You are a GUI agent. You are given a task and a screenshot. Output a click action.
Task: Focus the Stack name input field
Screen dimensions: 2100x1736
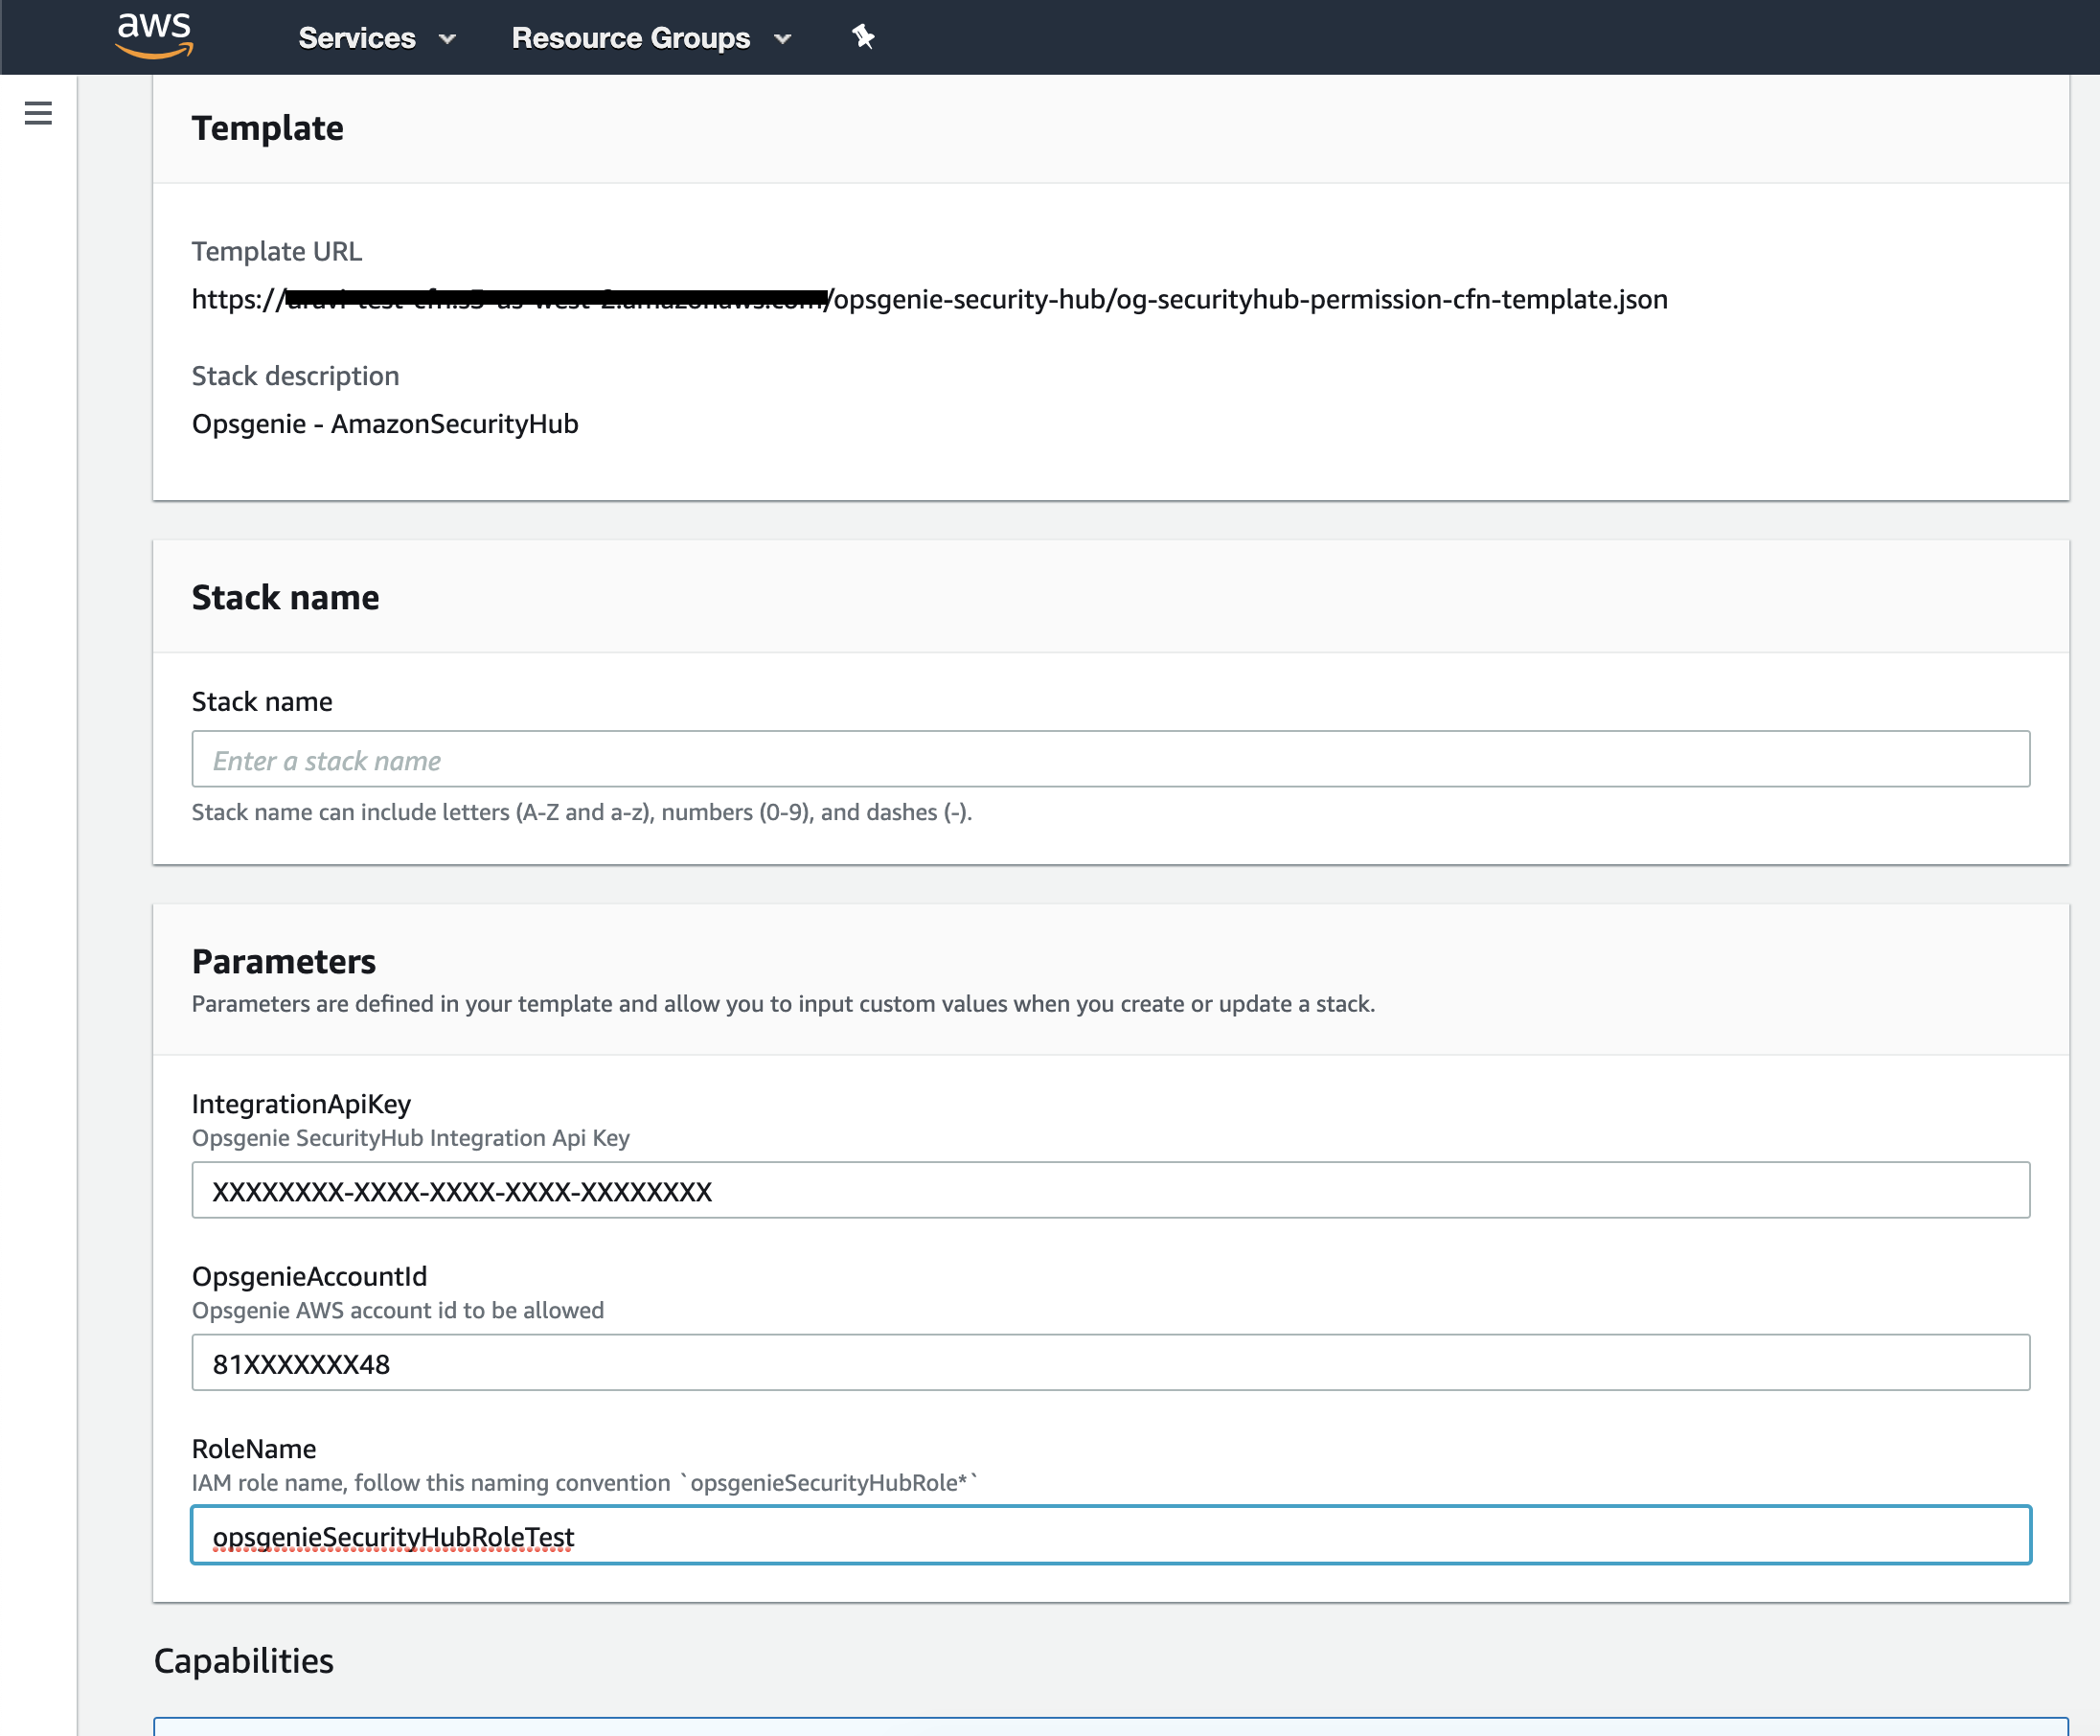tap(1110, 759)
